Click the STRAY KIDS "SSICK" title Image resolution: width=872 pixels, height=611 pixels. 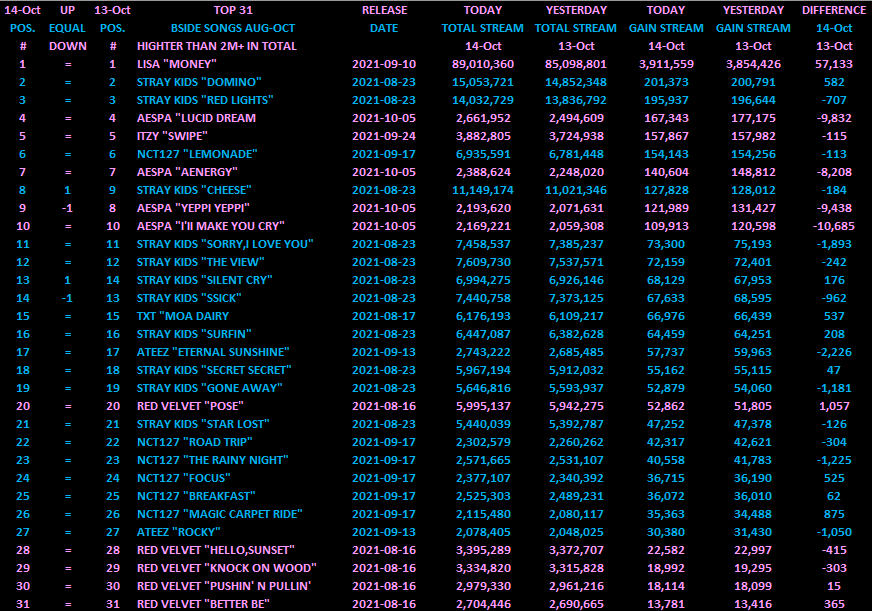click(189, 298)
